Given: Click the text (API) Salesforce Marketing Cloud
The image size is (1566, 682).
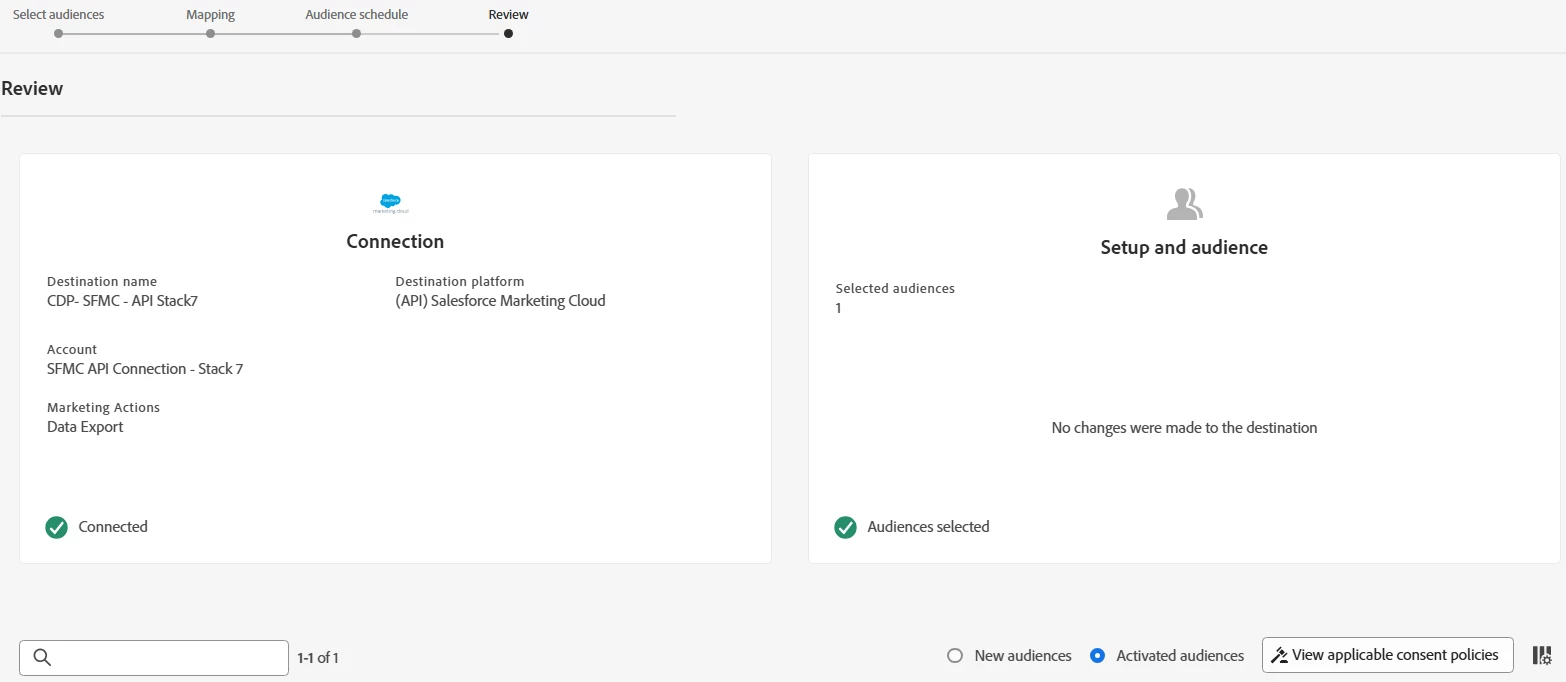Looking at the screenshot, I should pos(500,300).
